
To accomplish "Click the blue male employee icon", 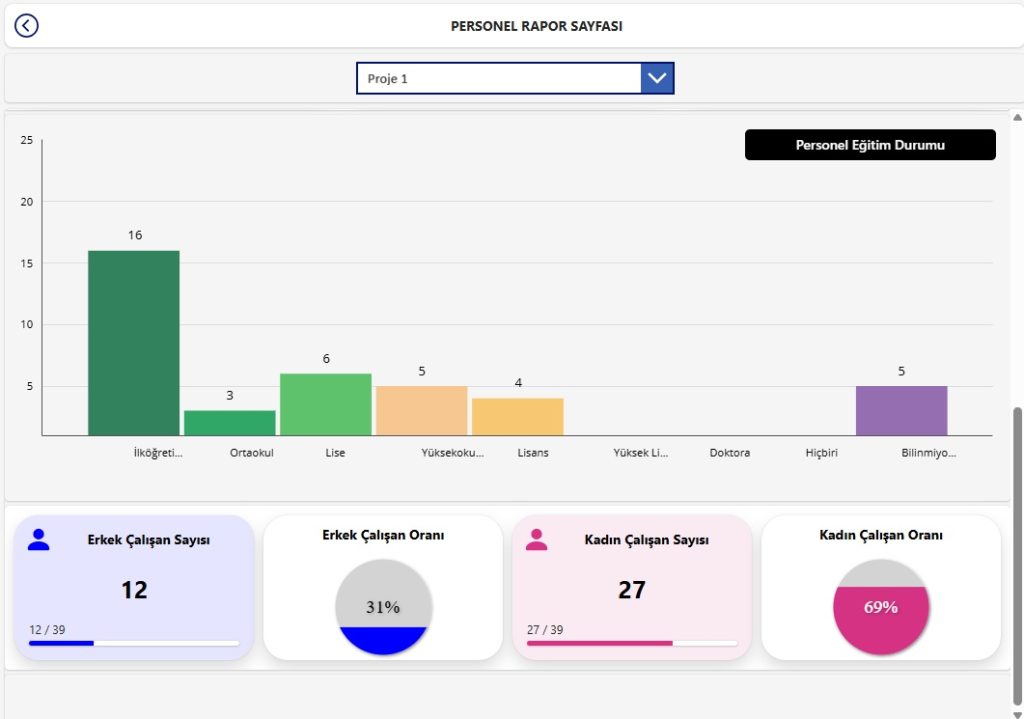I will pyautogui.click(x=39, y=540).
